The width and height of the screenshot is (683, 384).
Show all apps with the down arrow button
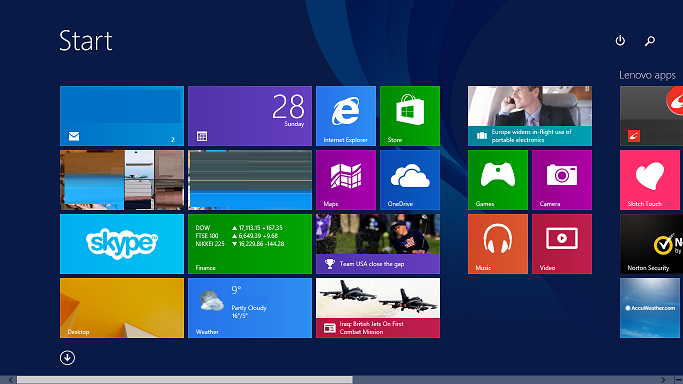68,358
